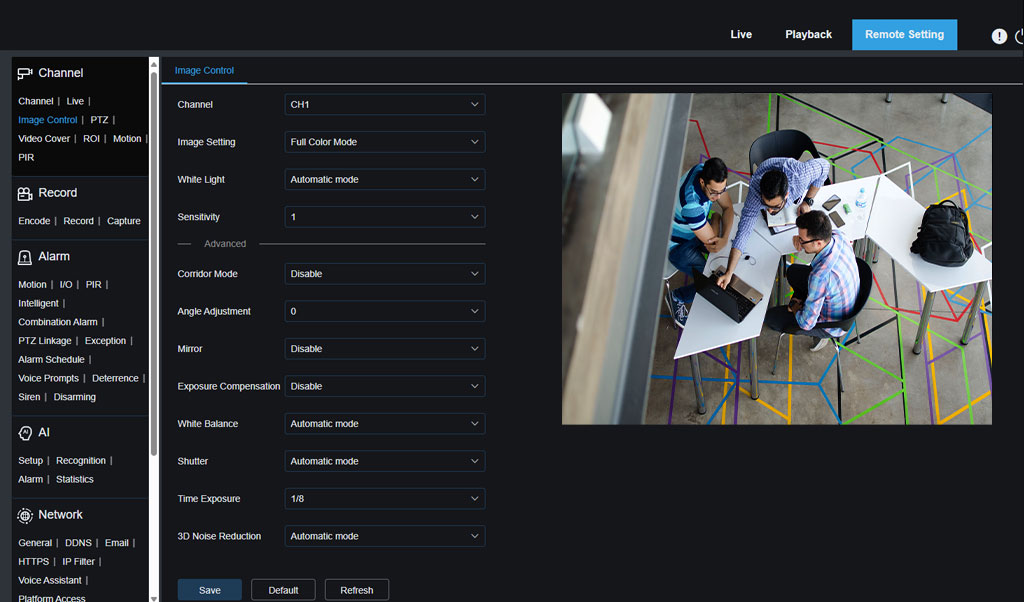Open the Mirror dropdown

[384, 348]
